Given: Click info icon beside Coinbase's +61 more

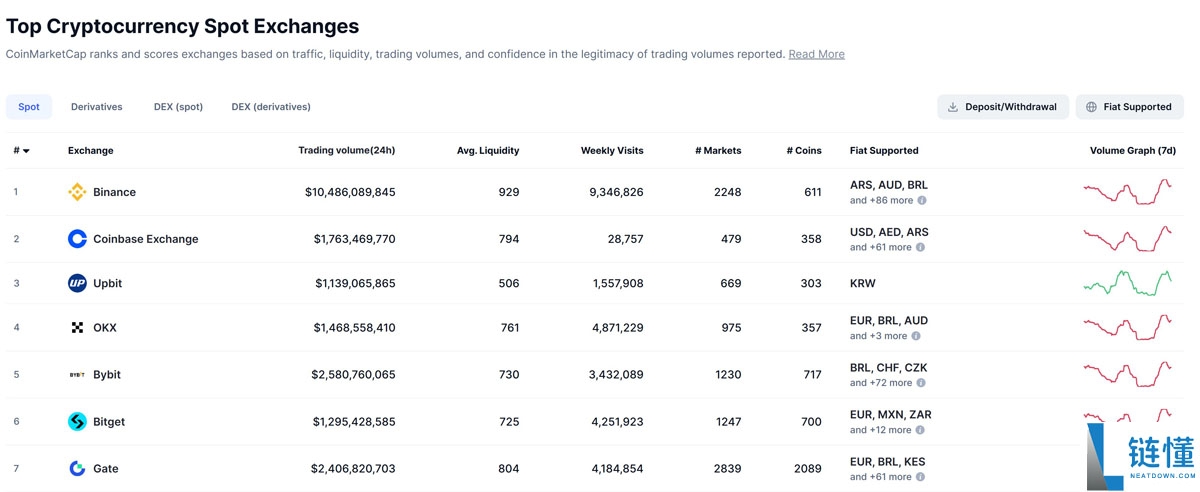Looking at the screenshot, I should click(x=920, y=247).
